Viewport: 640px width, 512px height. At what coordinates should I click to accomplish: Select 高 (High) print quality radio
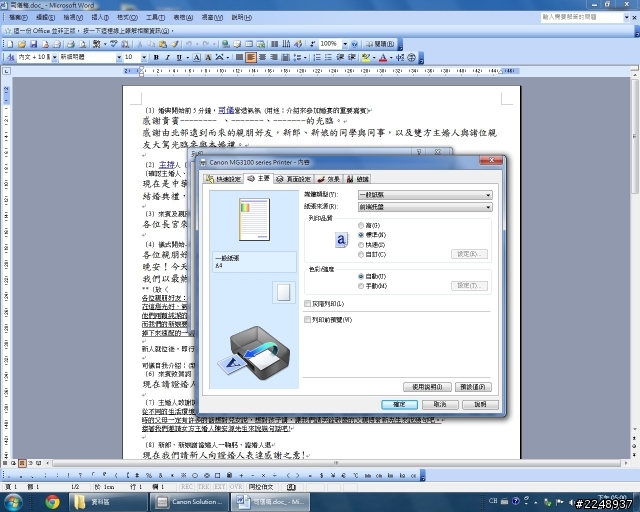[361, 225]
